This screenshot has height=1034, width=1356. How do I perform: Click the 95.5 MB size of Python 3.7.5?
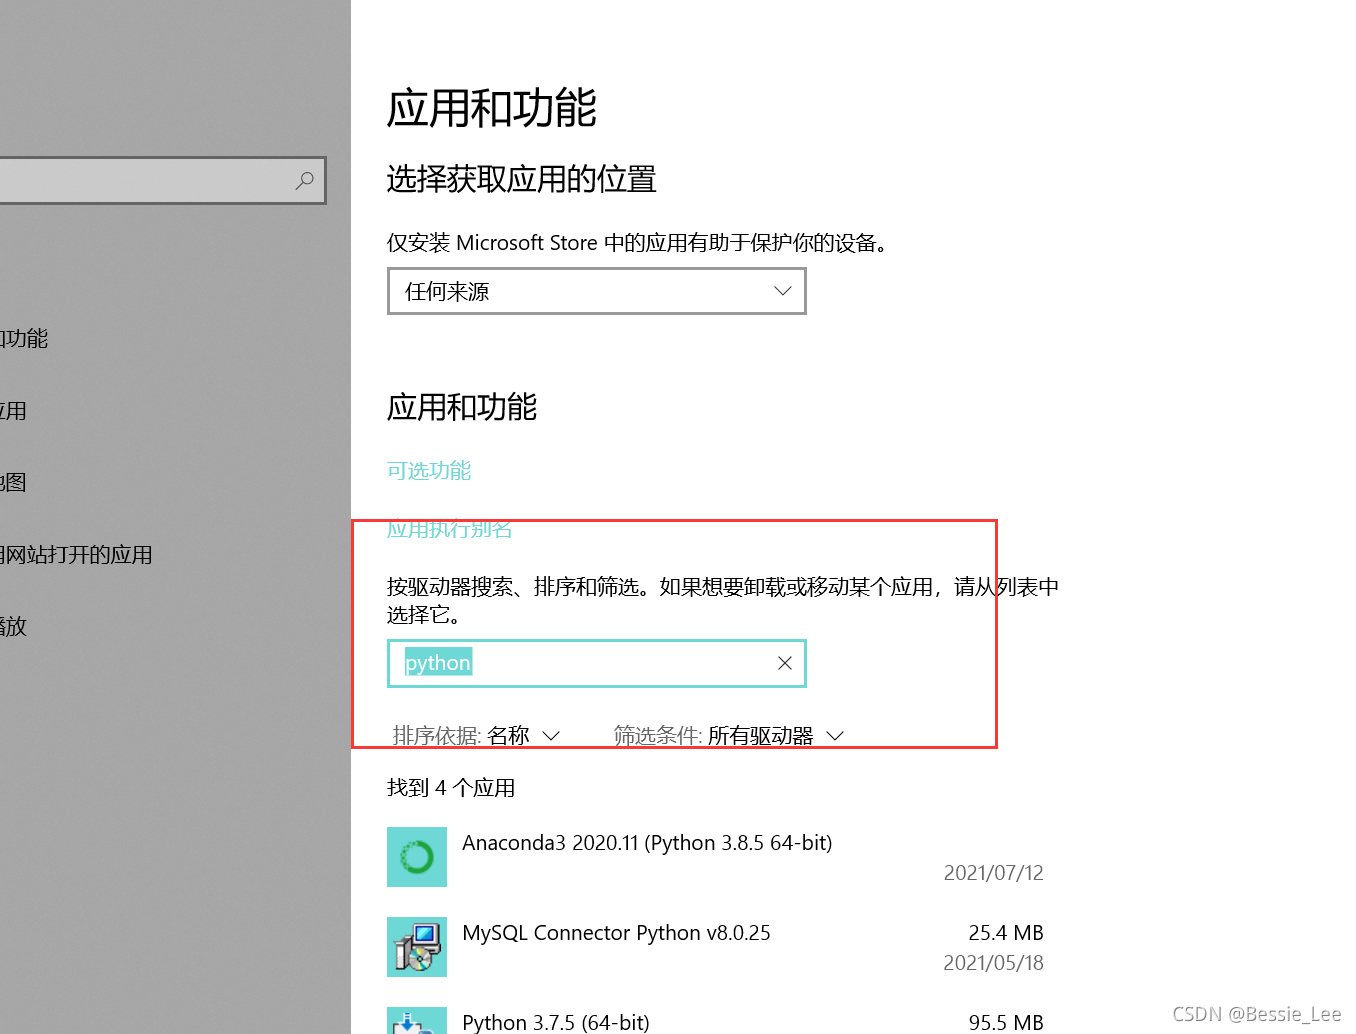(1006, 1023)
